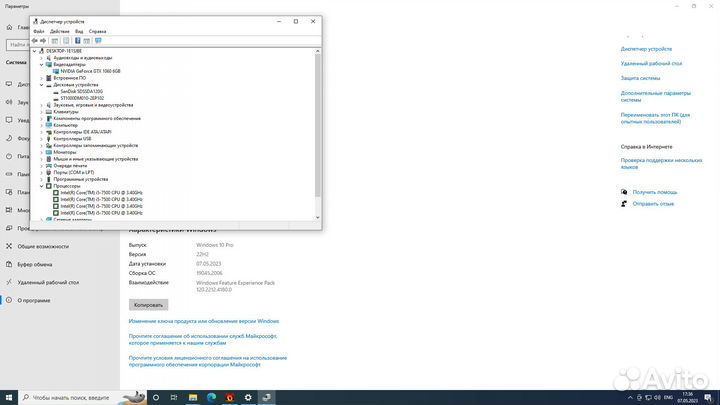Screen dimensions: 720x405
Task: Select ST1000DM010-2EP102 disk row
Action: coord(82,98)
